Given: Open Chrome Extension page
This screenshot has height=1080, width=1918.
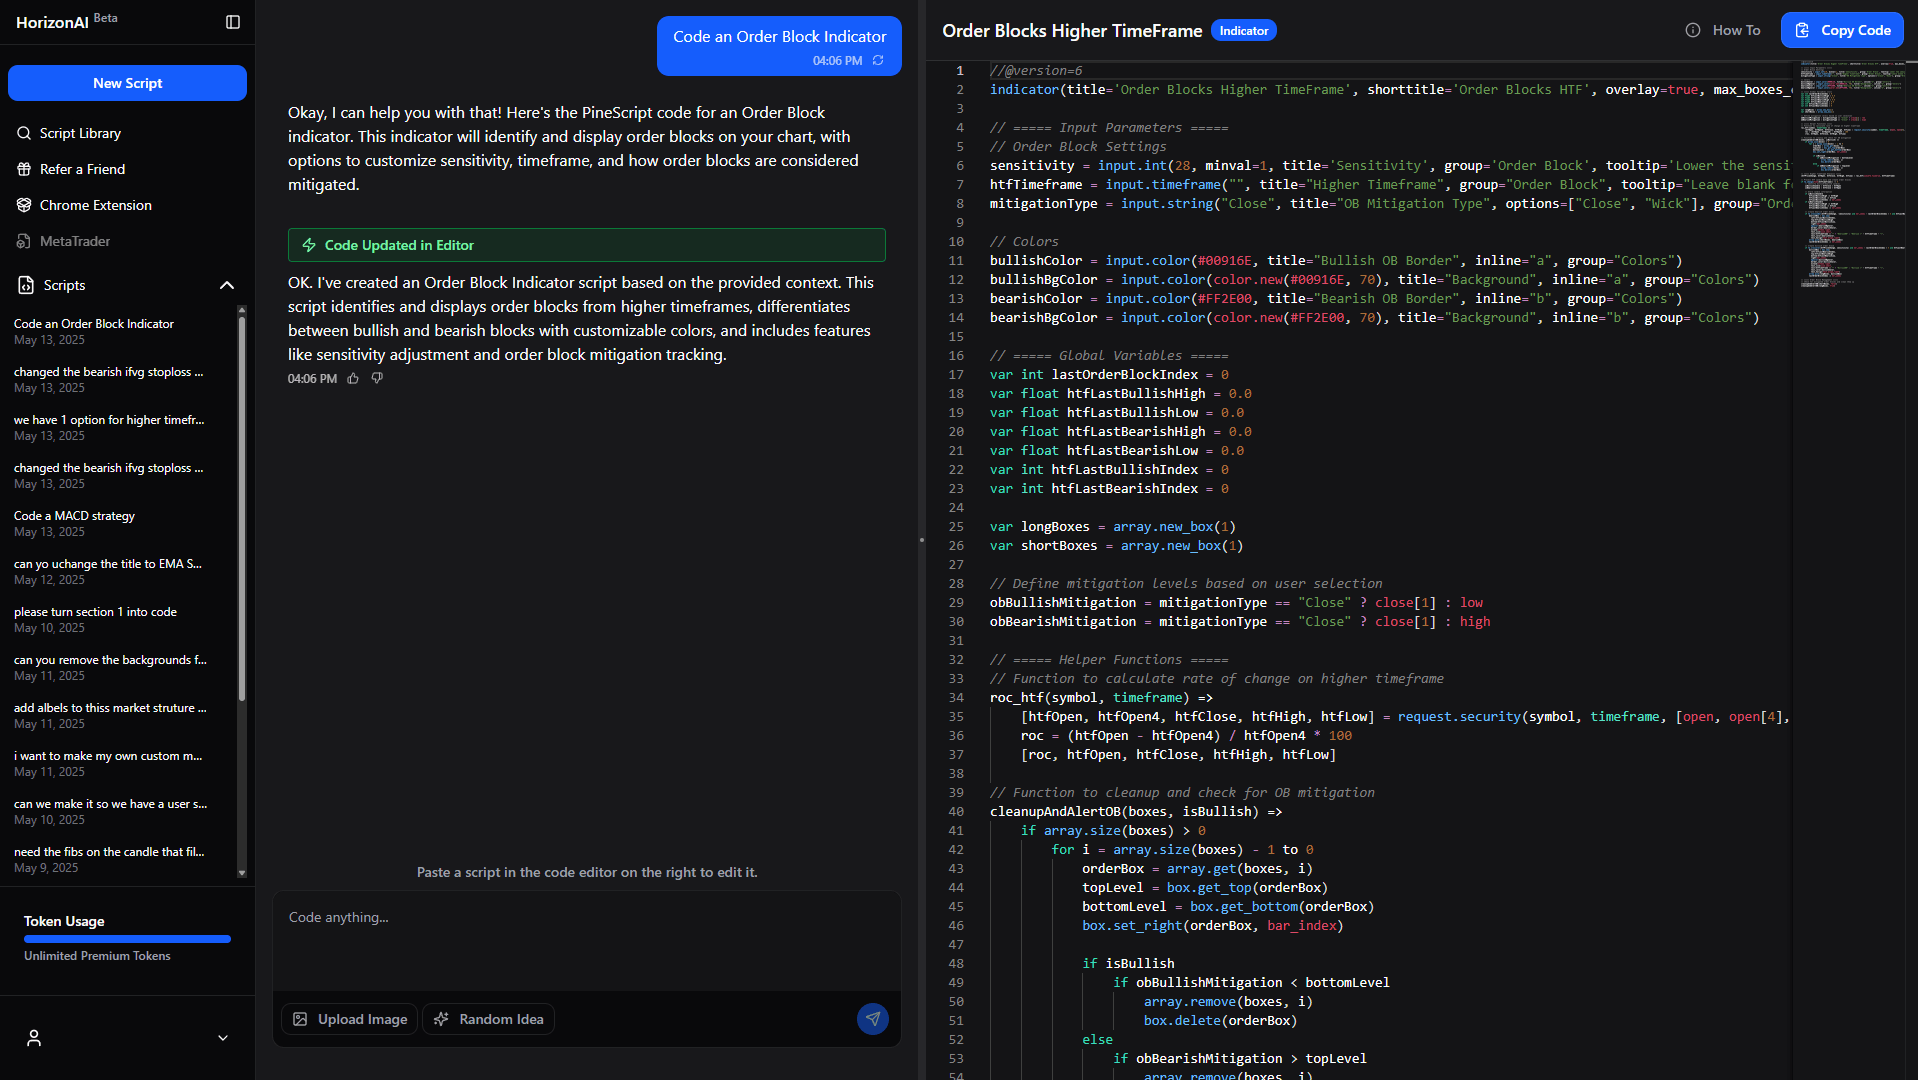Looking at the screenshot, I should click(96, 205).
